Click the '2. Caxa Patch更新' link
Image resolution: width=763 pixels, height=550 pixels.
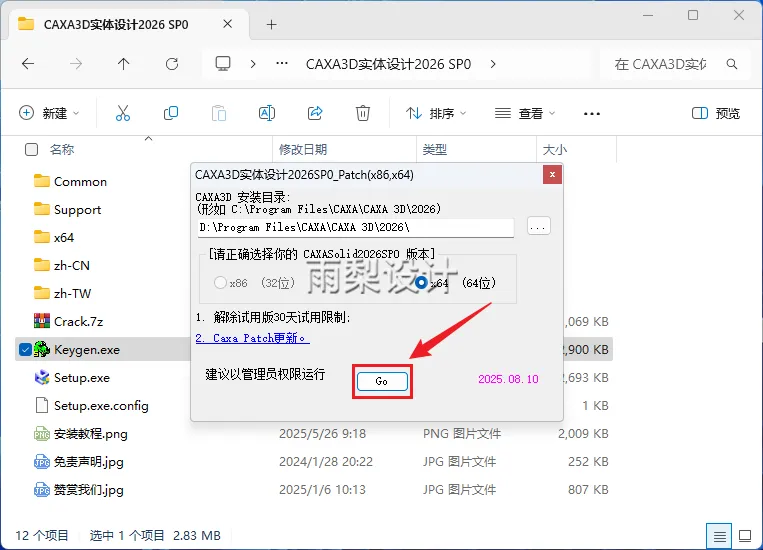coord(252,338)
